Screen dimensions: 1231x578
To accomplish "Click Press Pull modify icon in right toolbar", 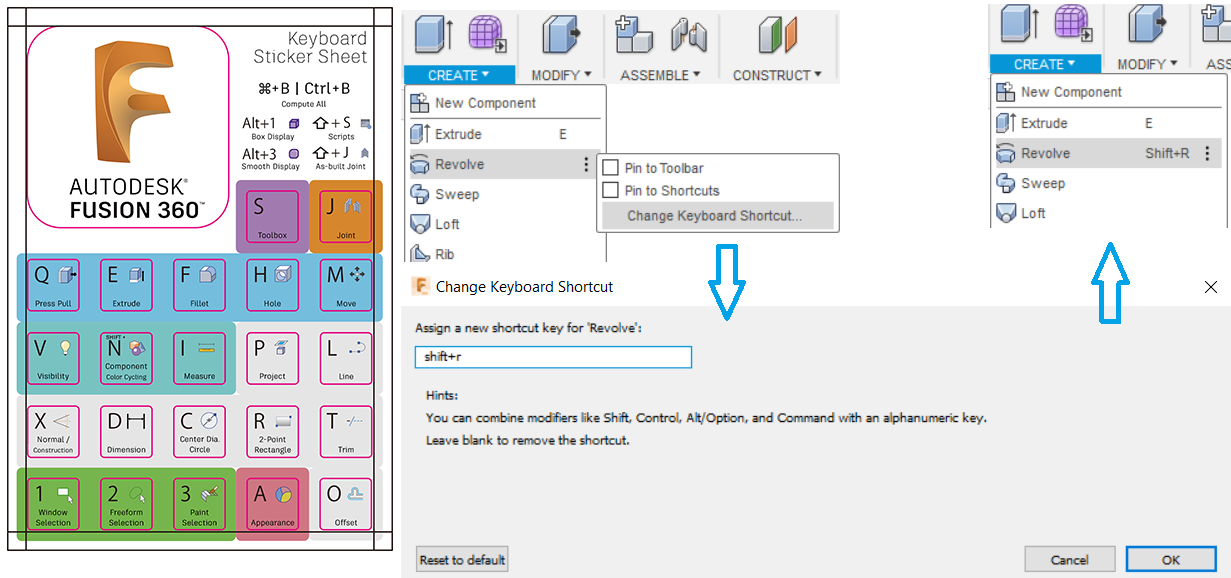I will tap(1147, 24).
